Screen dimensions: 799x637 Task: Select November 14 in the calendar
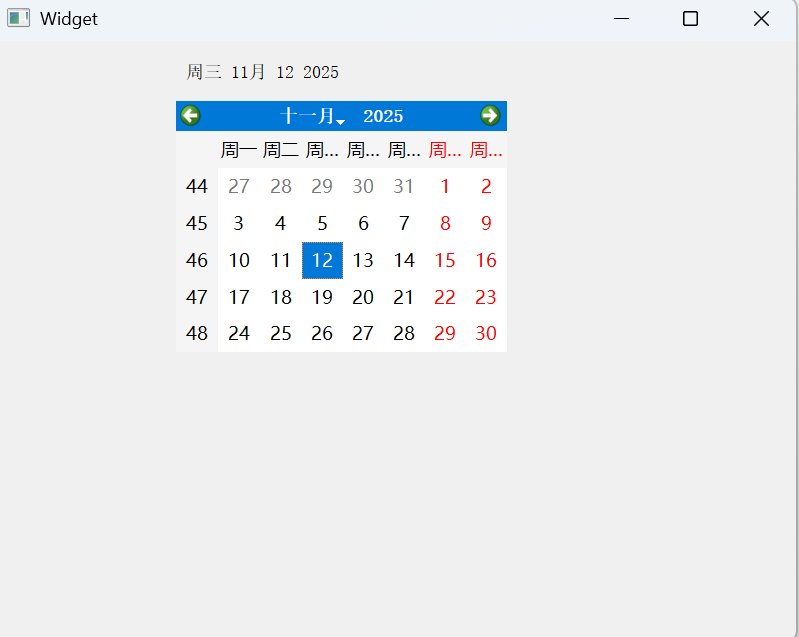[404, 260]
